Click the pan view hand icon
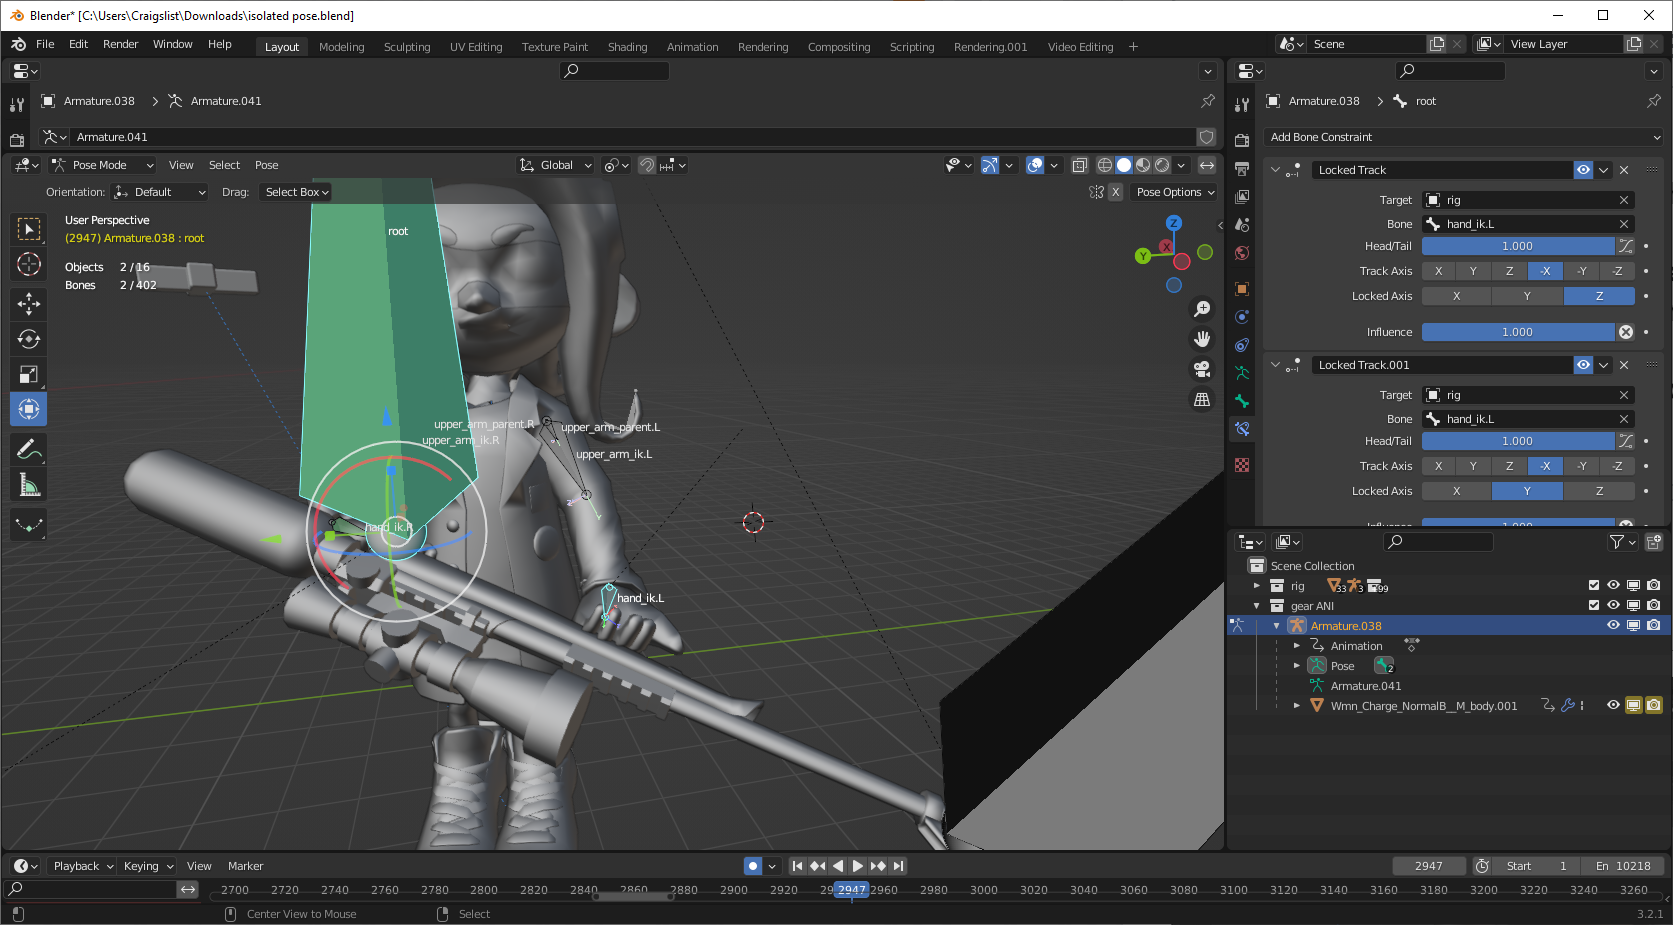The height and width of the screenshot is (925, 1673). (1202, 339)
